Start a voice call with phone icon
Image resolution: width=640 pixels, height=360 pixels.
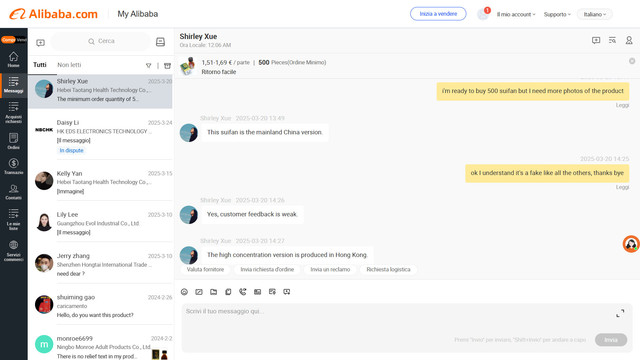[x=243, y=292]
